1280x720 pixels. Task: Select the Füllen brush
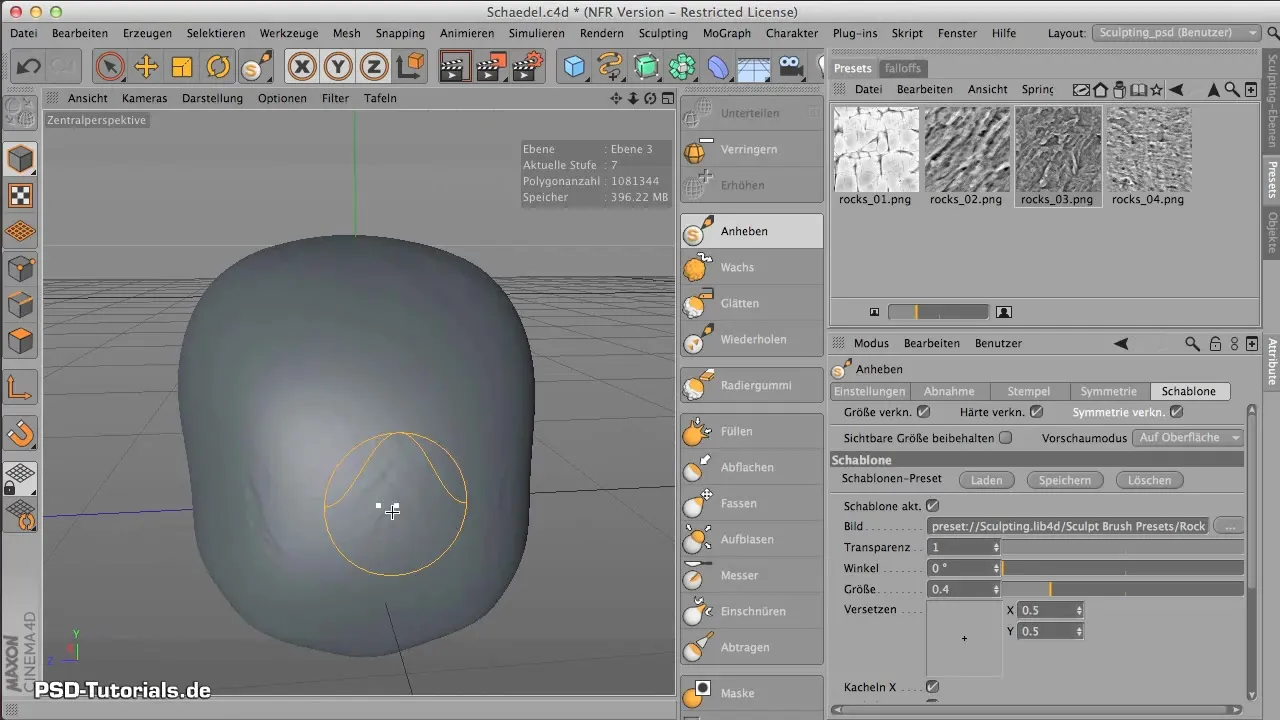click(751, 431)
